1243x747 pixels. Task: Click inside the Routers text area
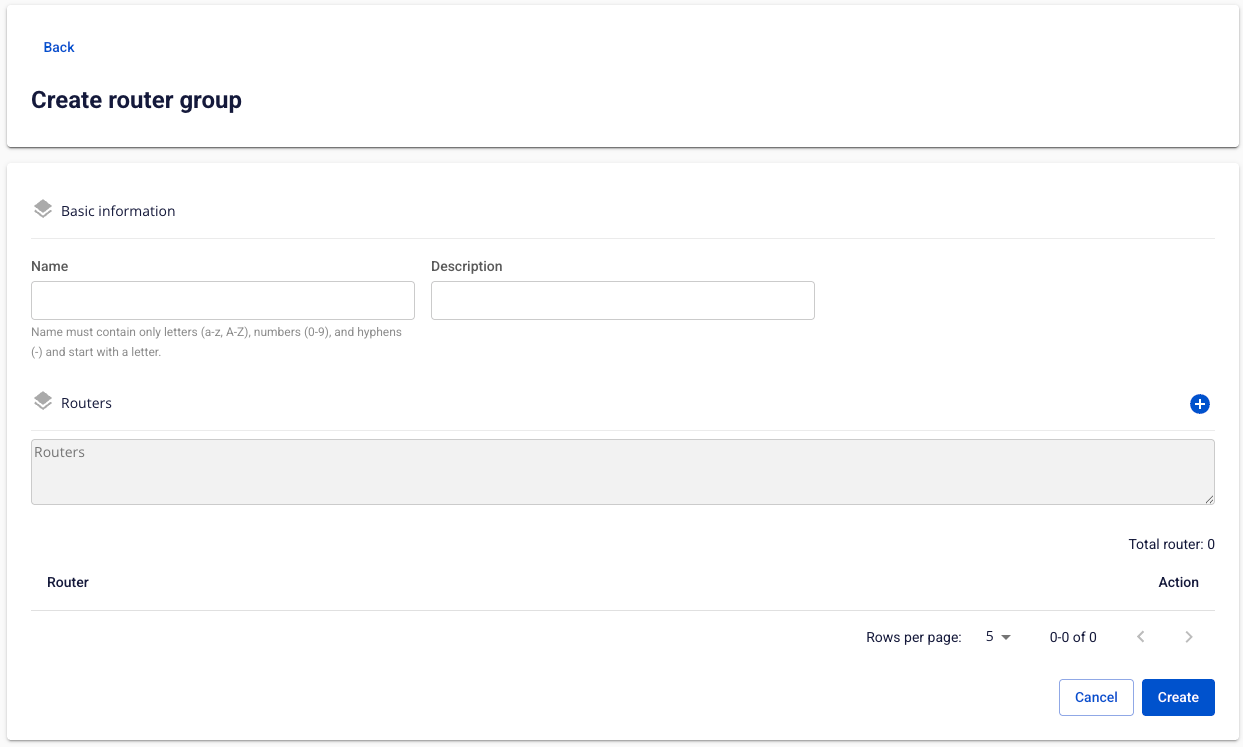[x=622, y=472]
